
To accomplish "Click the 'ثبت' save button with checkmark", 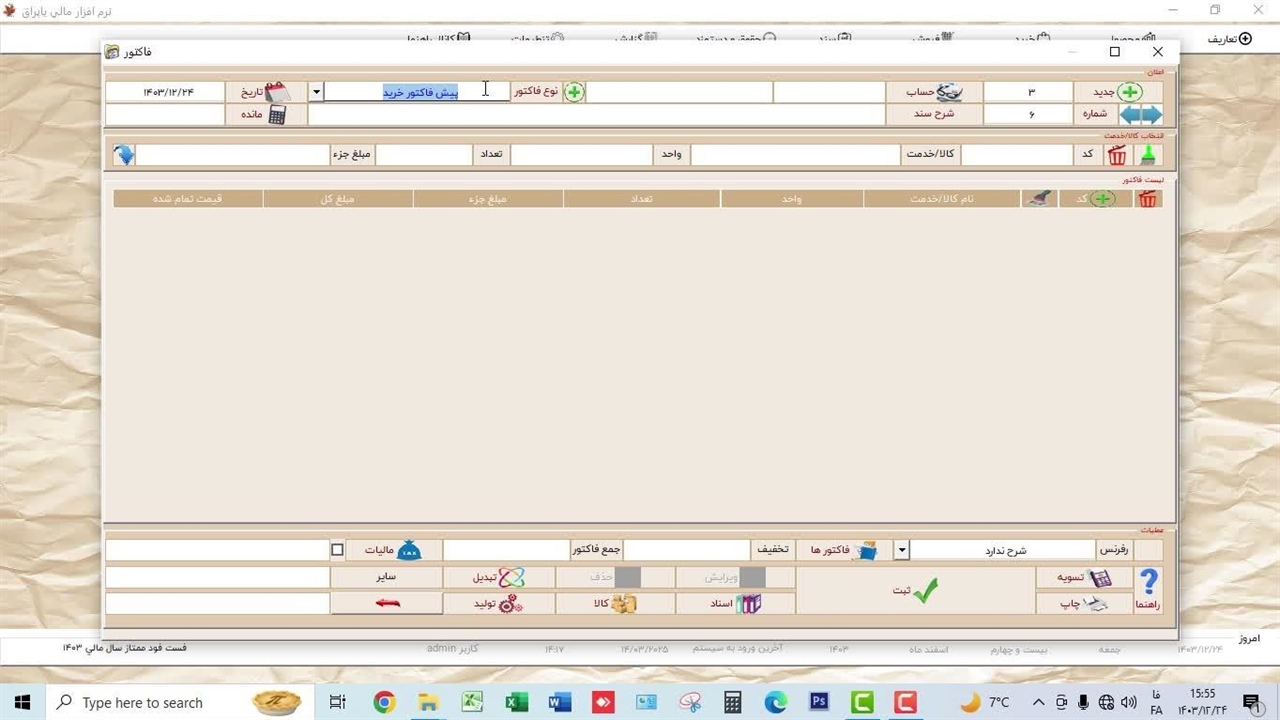I will (914, 591).
